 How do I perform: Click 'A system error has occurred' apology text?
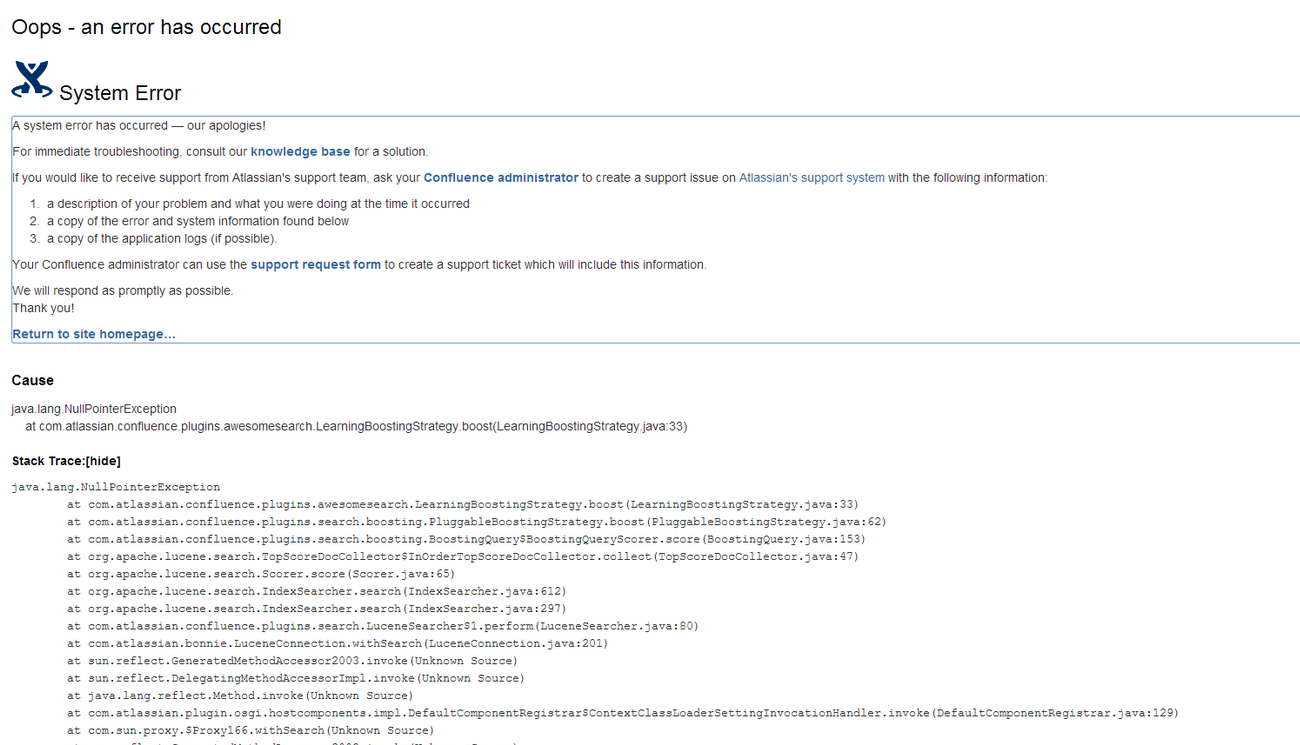139,126
